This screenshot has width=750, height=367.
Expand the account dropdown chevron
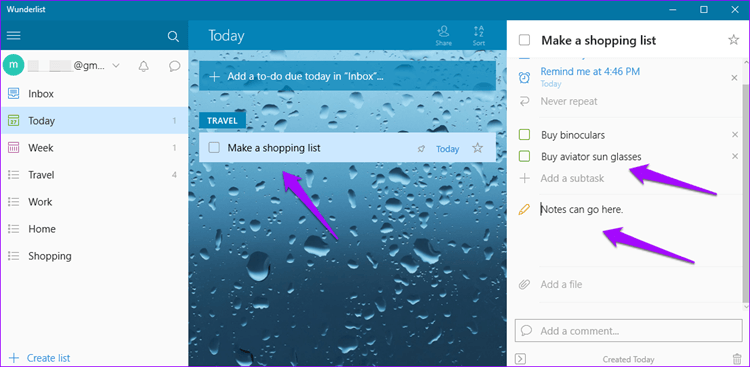pos(116,66)
